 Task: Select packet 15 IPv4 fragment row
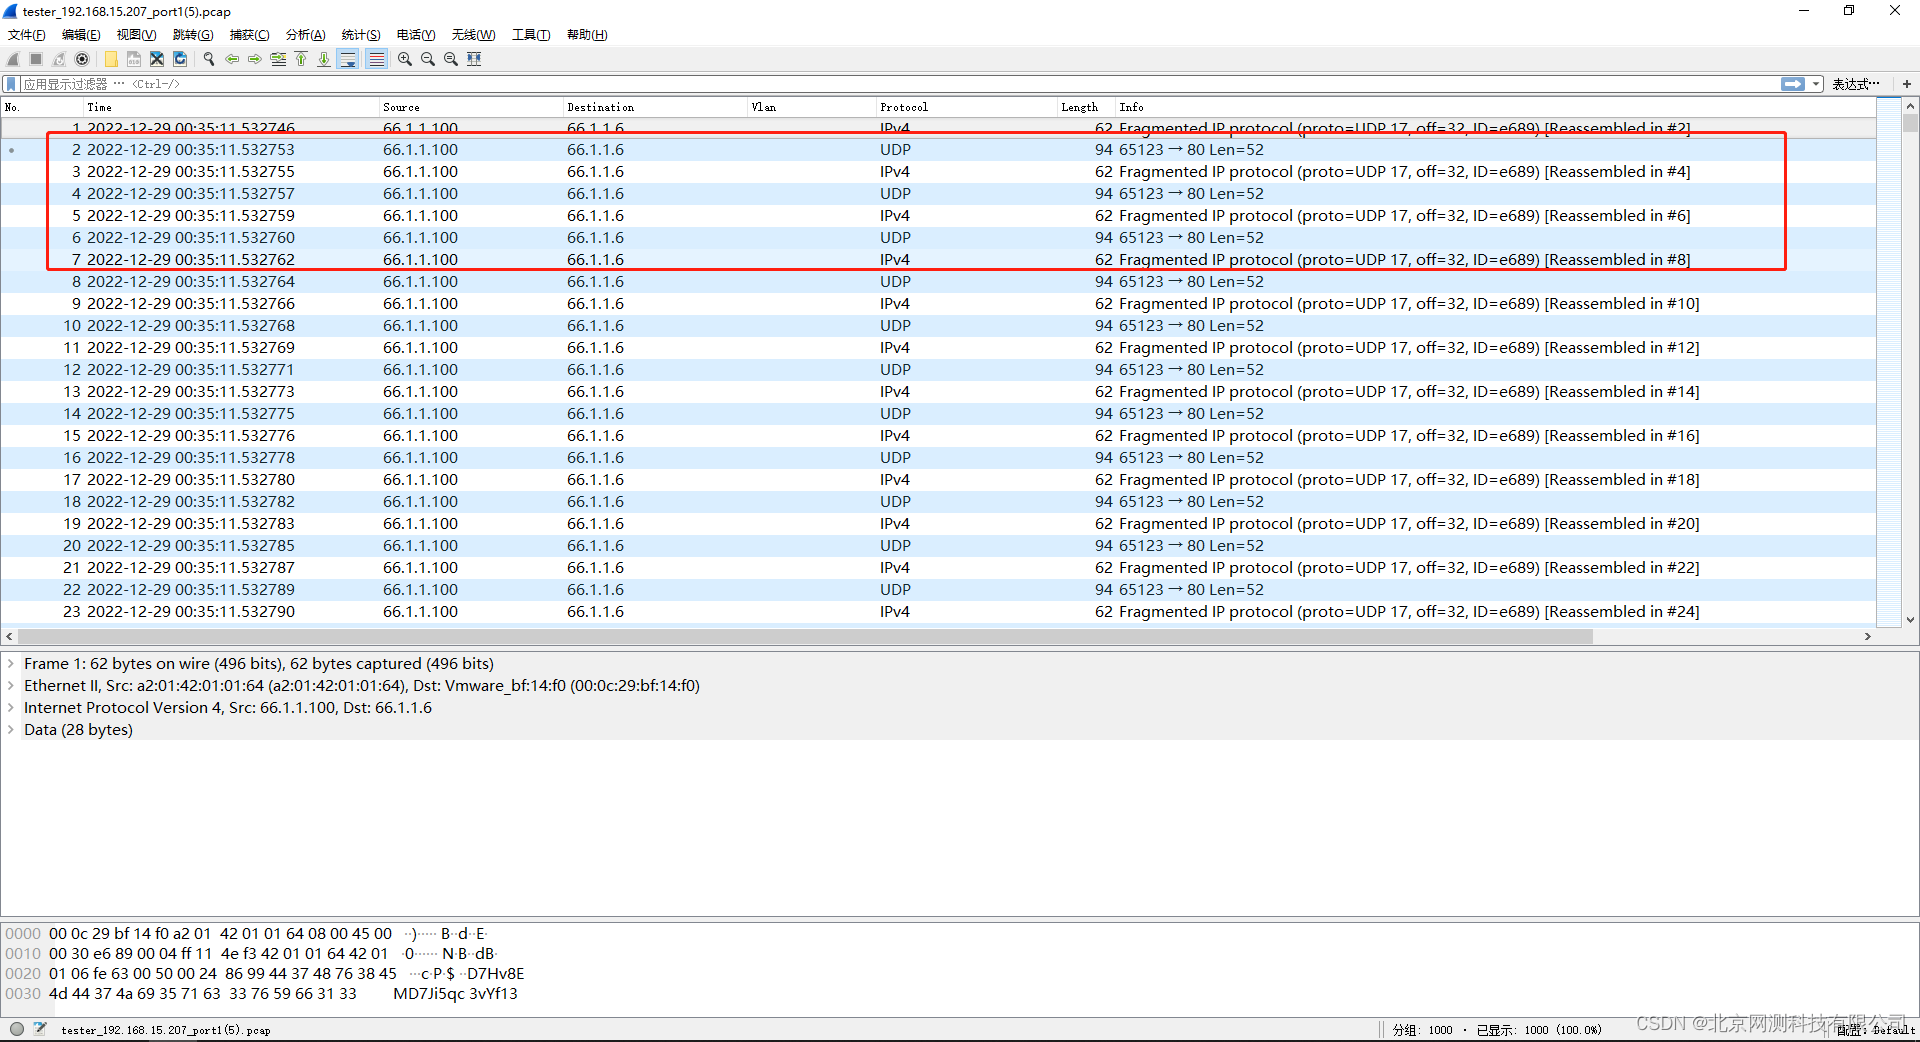(938, 435)
